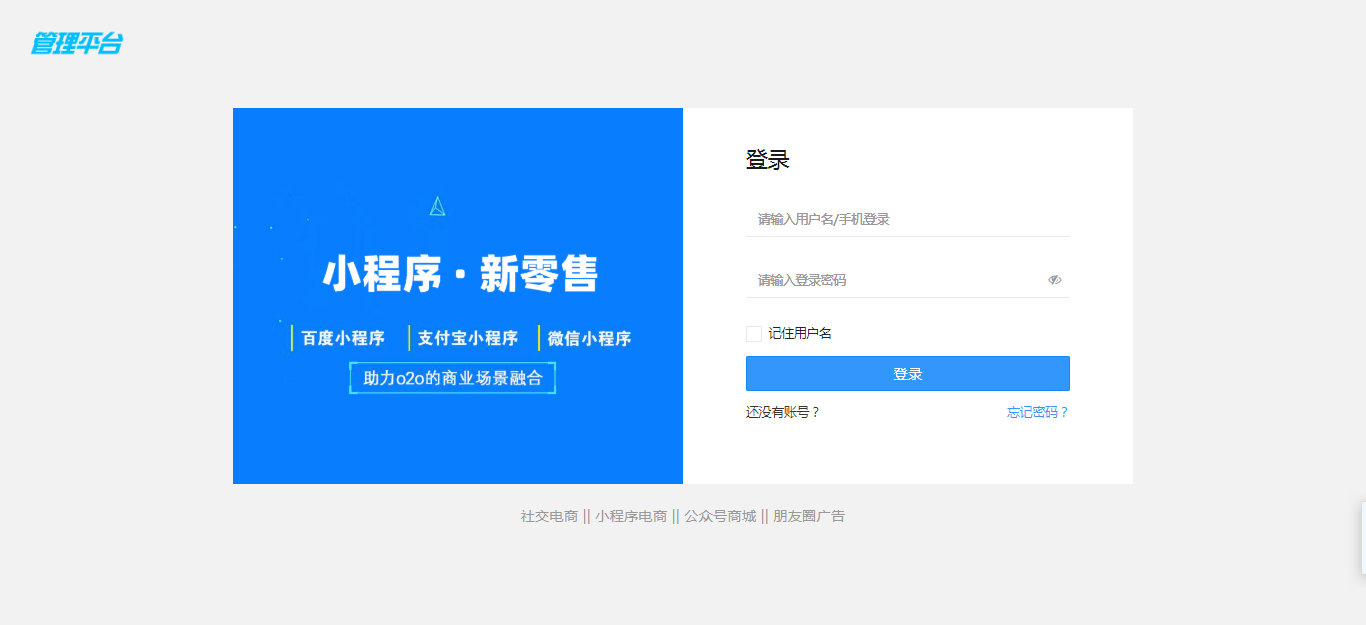Click the 支付宝小程序 banner text
The width and height of the screenshot is (1366, 625).
[468, 338]
